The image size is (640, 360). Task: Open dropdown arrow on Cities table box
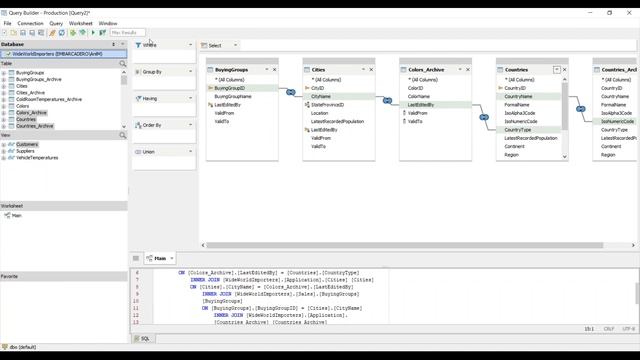coord(363,70)
